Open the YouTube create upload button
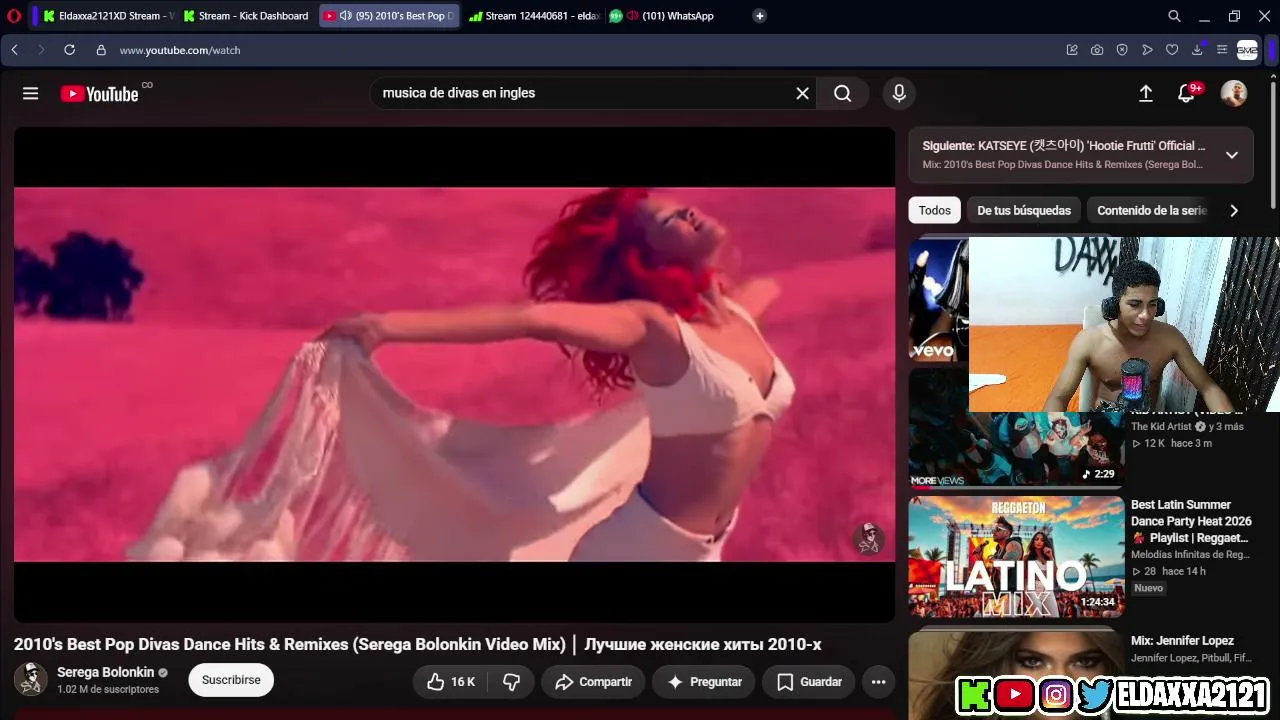This screenshot has height=720, width=1280. pyautogui.click(x=1146, y=93)
